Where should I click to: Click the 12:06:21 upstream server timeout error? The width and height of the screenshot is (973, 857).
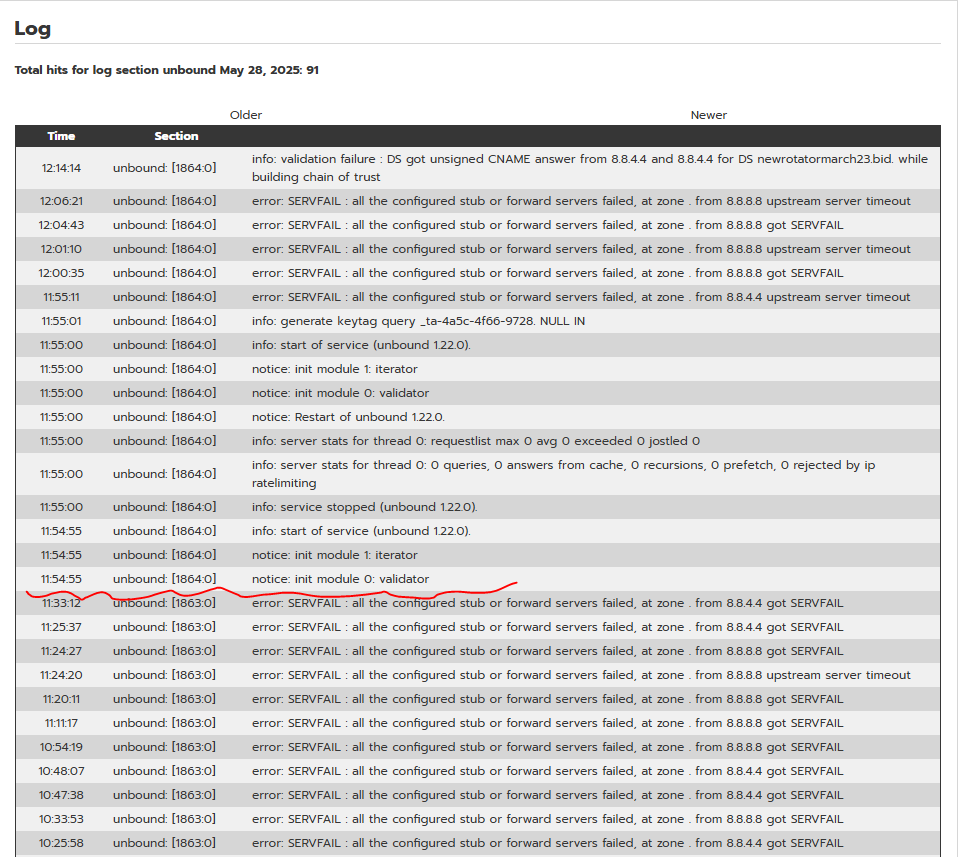581,201
